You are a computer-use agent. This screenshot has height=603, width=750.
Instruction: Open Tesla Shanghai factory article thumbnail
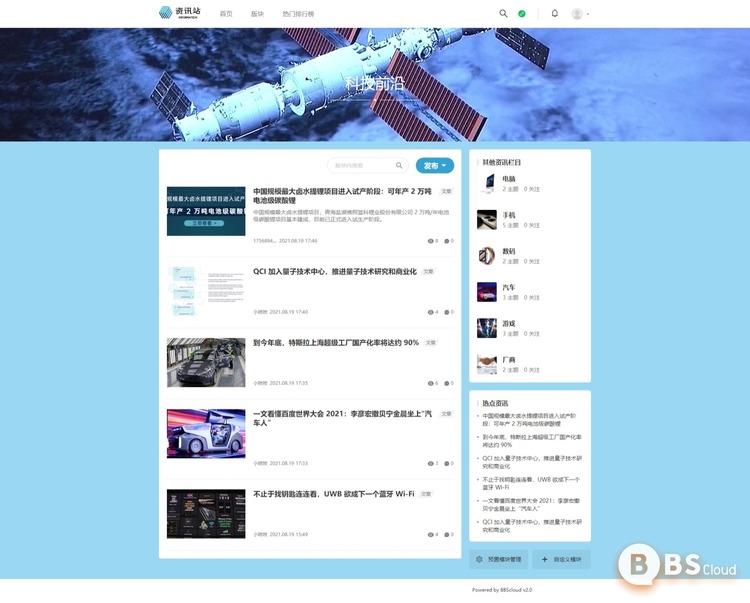[206, 362]
